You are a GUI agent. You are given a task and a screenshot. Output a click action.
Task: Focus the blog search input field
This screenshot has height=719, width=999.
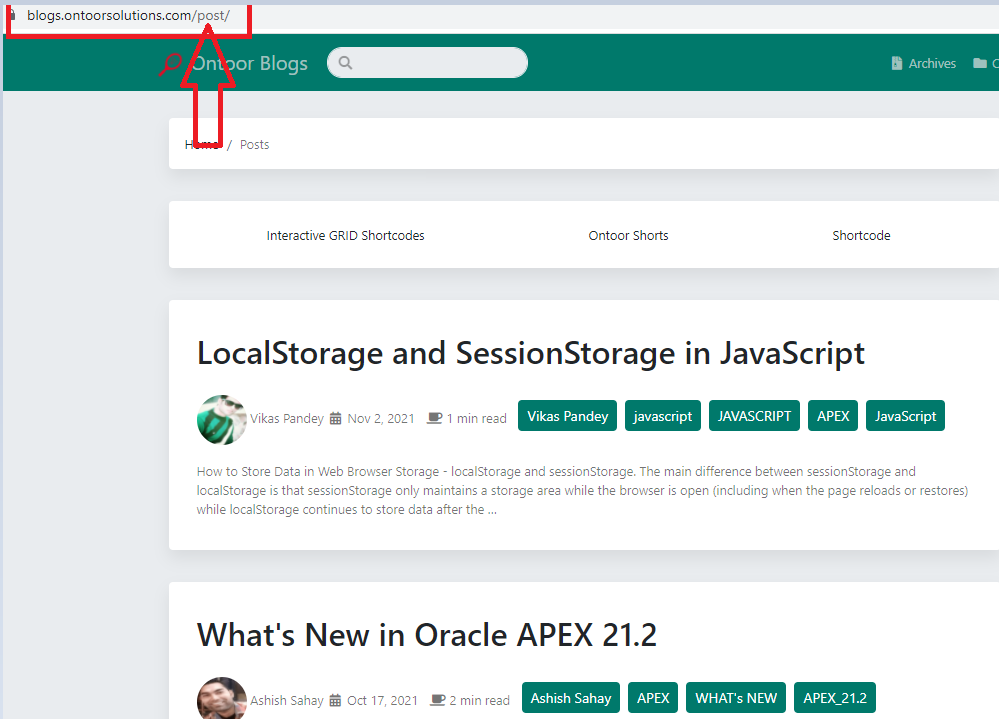[x=438, y=63]
